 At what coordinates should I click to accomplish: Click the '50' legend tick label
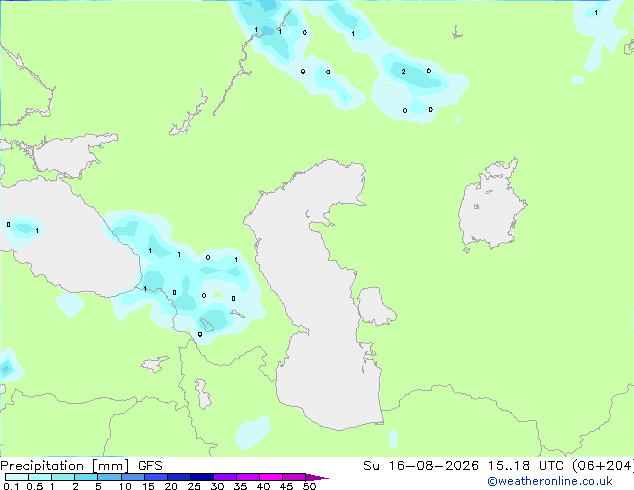coord(309,486)
